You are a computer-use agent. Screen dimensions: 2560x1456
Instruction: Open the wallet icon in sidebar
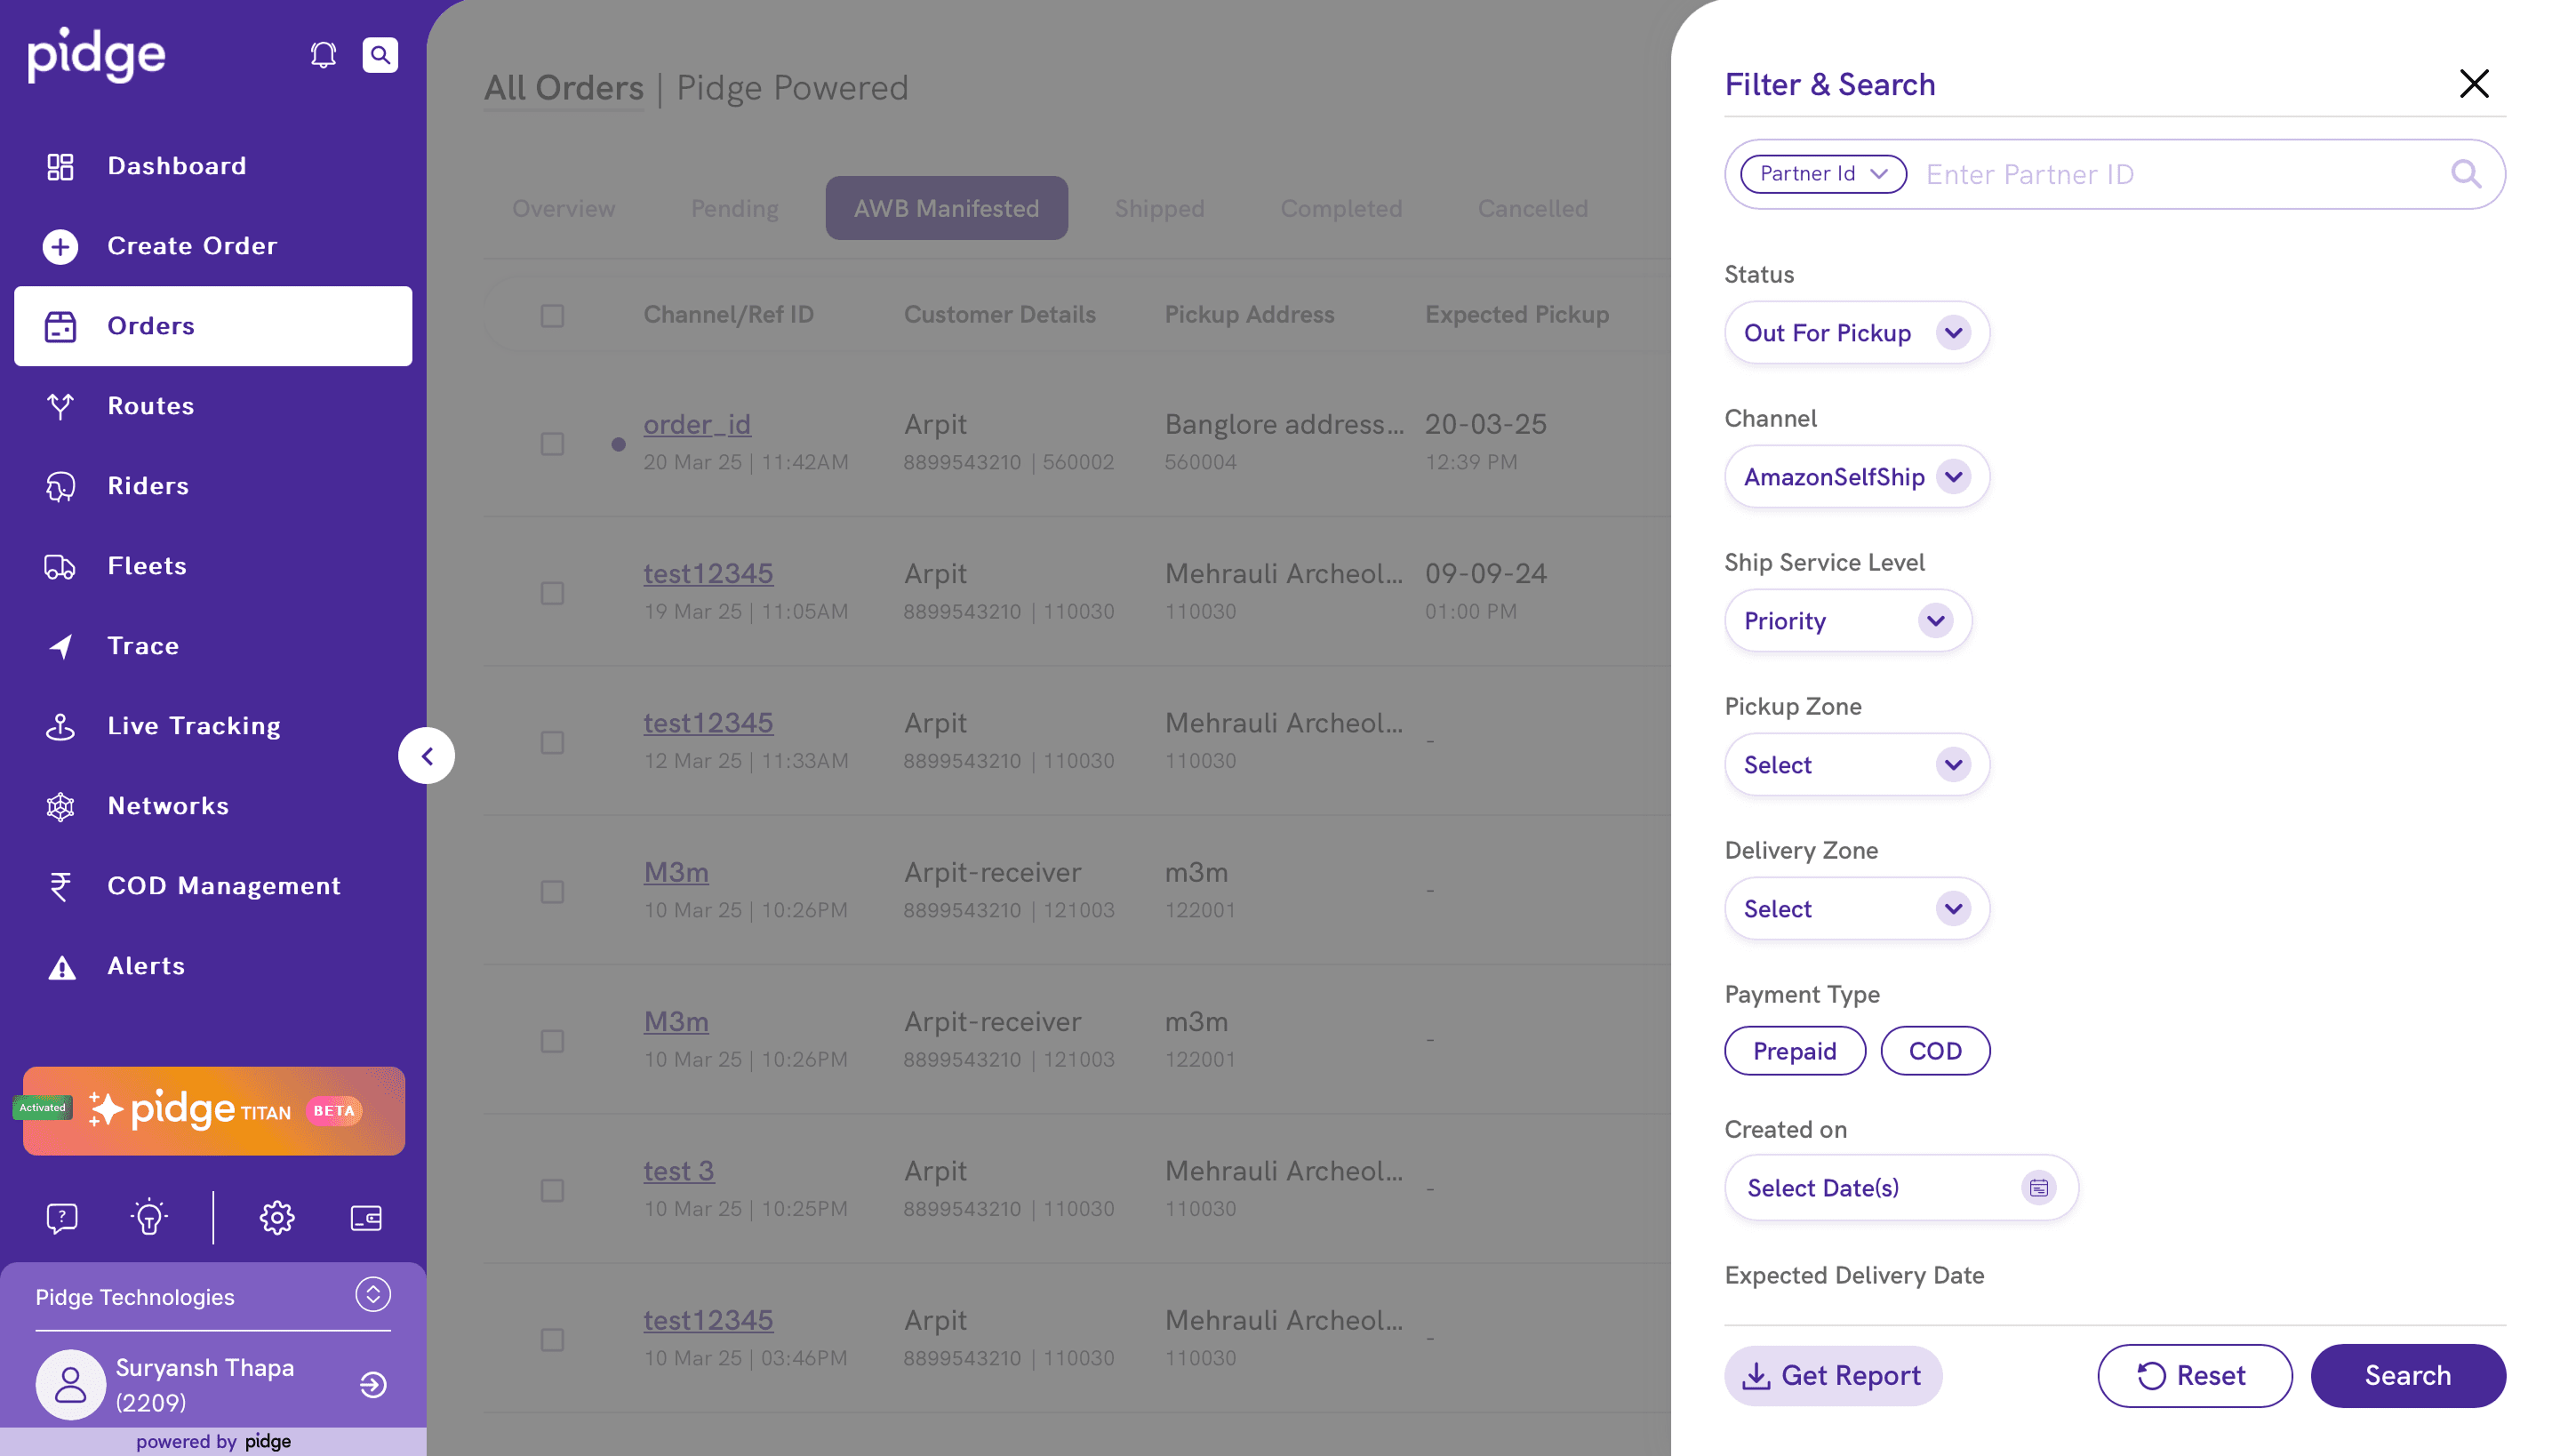pos(366,1217)
